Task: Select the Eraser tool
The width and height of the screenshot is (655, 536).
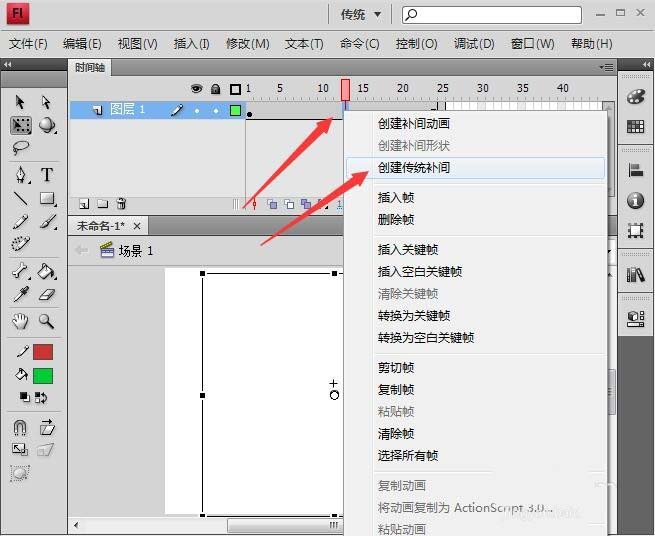Action: point(46,295)
